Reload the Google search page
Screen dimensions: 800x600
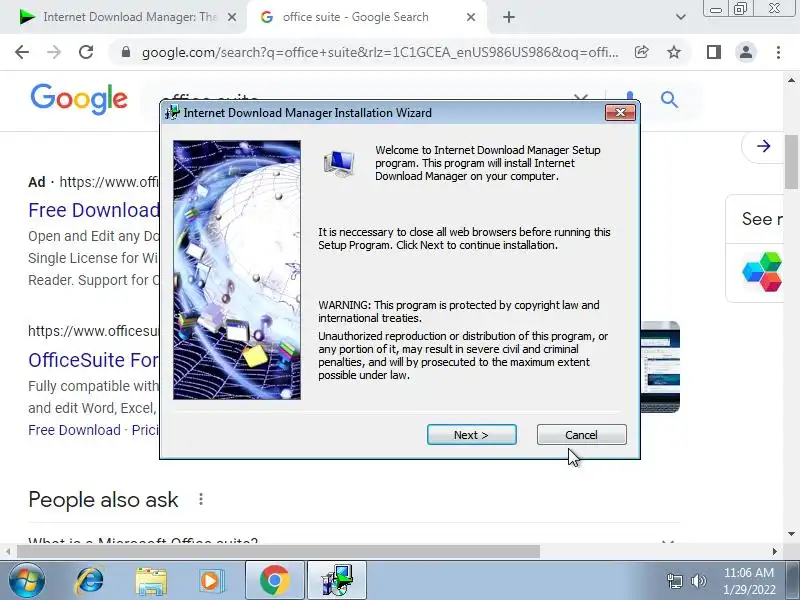pyautogui.click(x=86, y=52)
